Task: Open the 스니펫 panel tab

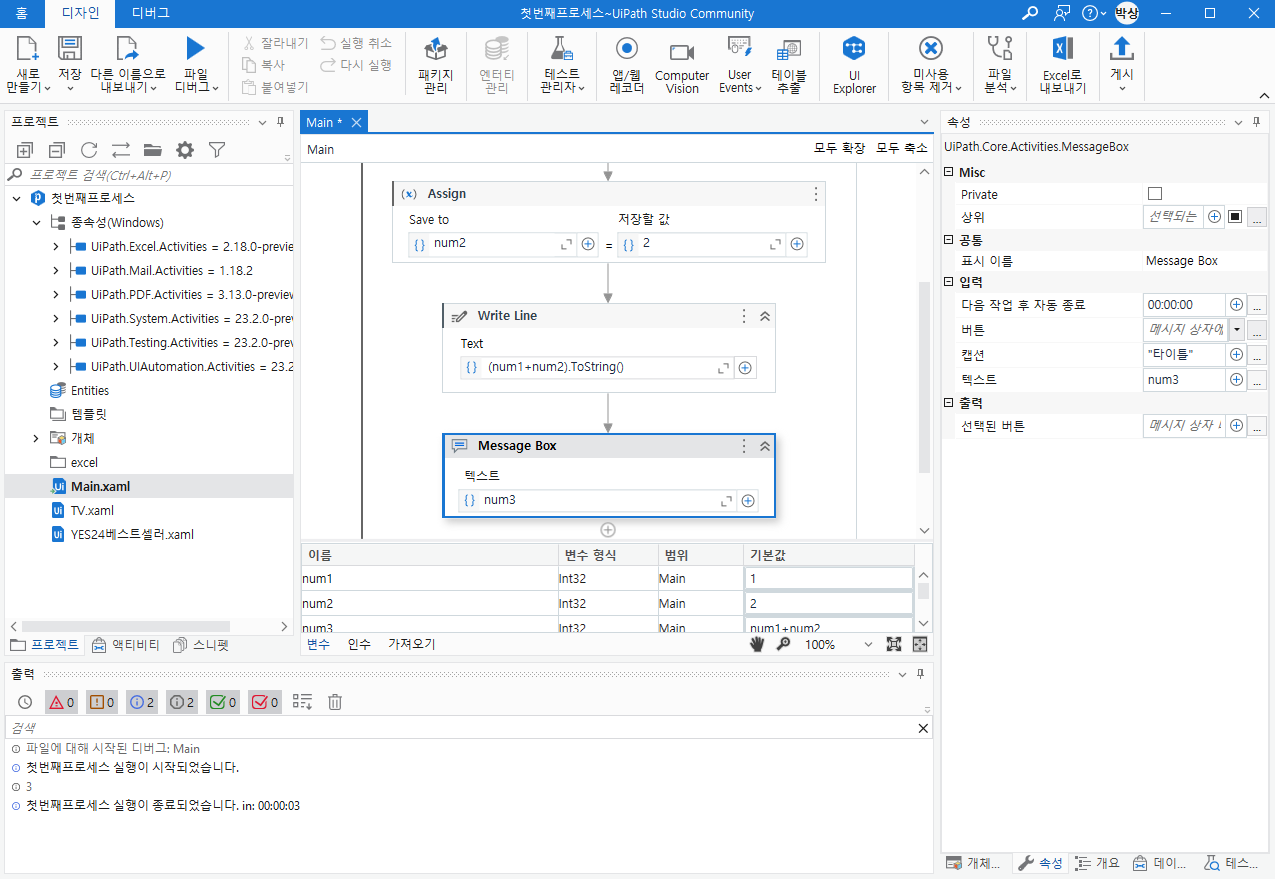Action: [x=201, y=645]
